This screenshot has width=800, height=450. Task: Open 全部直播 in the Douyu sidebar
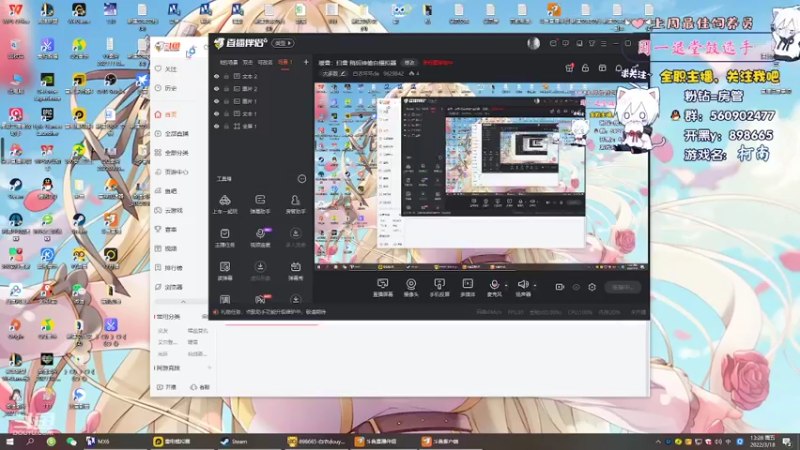pos(172,134)
